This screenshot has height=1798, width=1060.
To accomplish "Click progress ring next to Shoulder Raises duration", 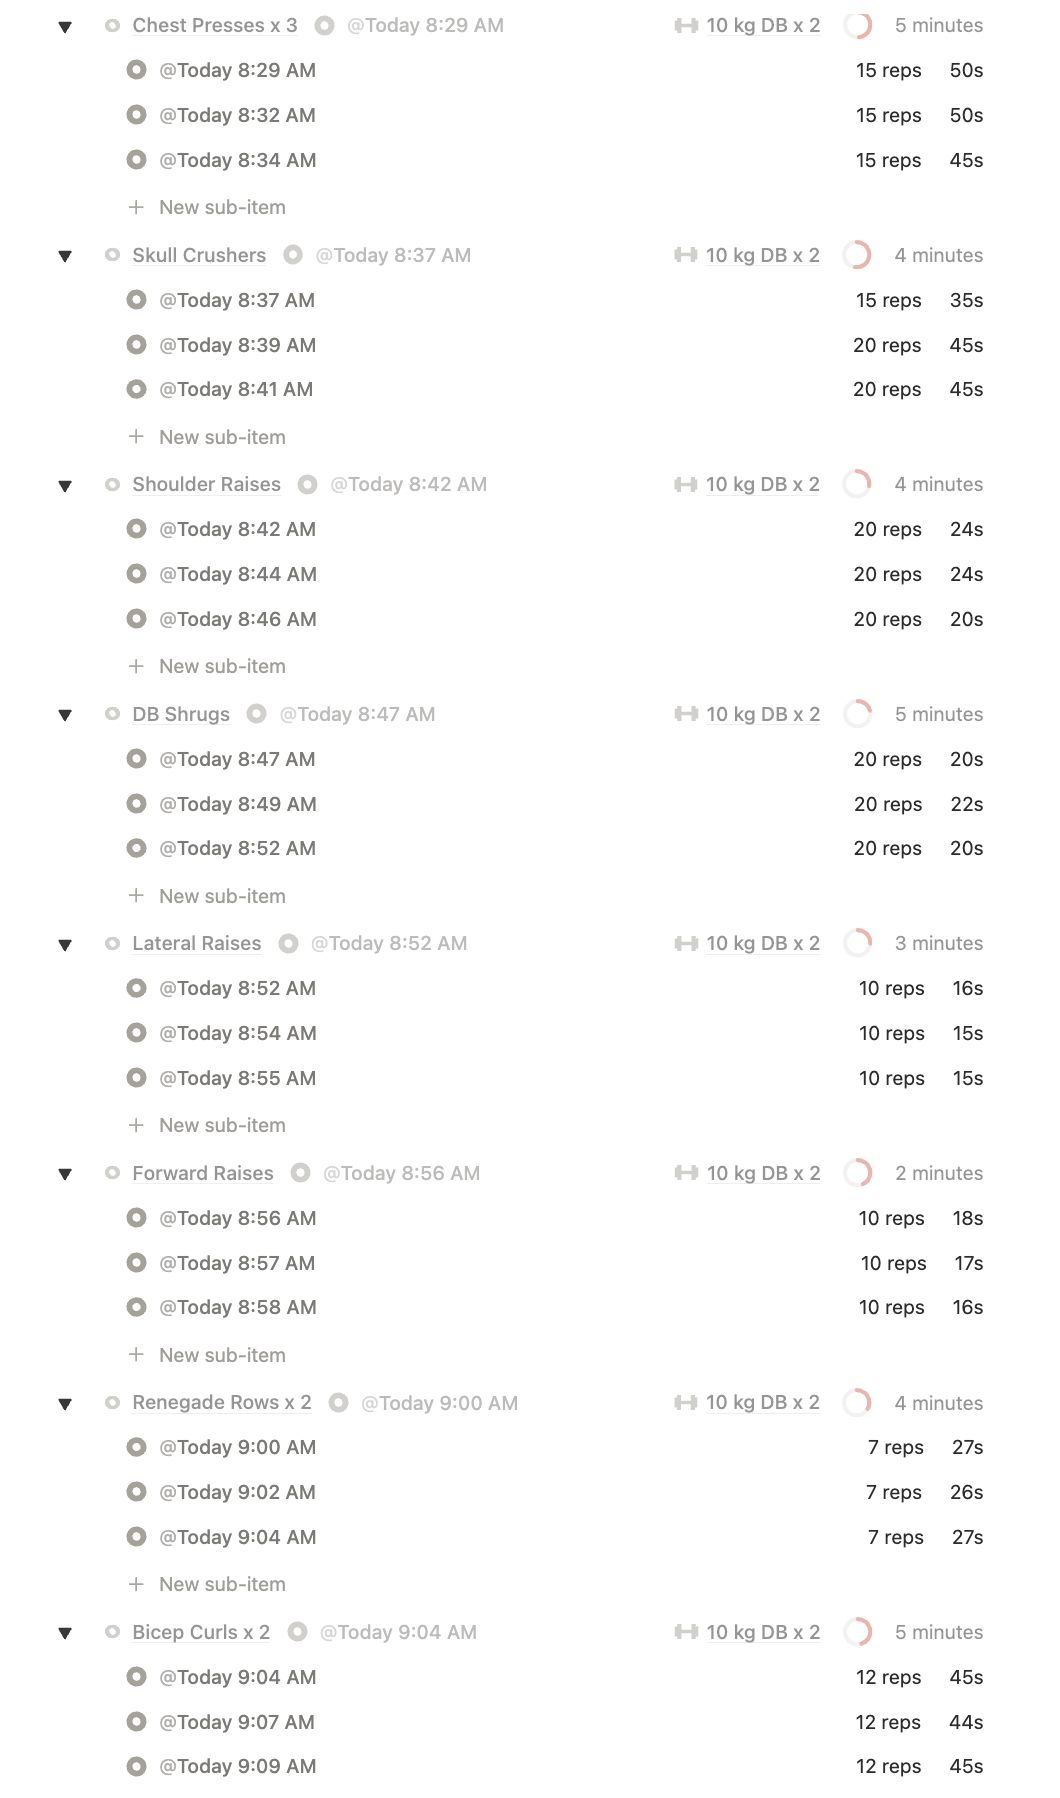I will [857, 484].
